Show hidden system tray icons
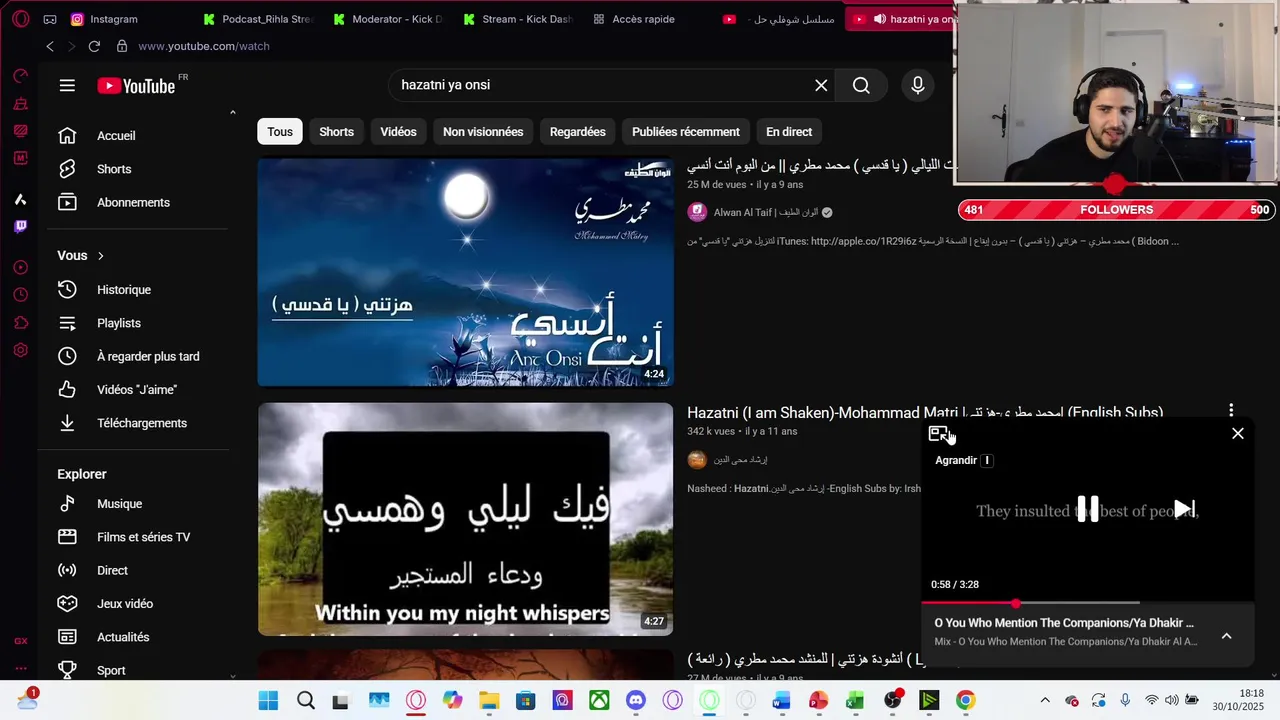This screenshot has height=720, width=1280. [x=1045, y=701]
